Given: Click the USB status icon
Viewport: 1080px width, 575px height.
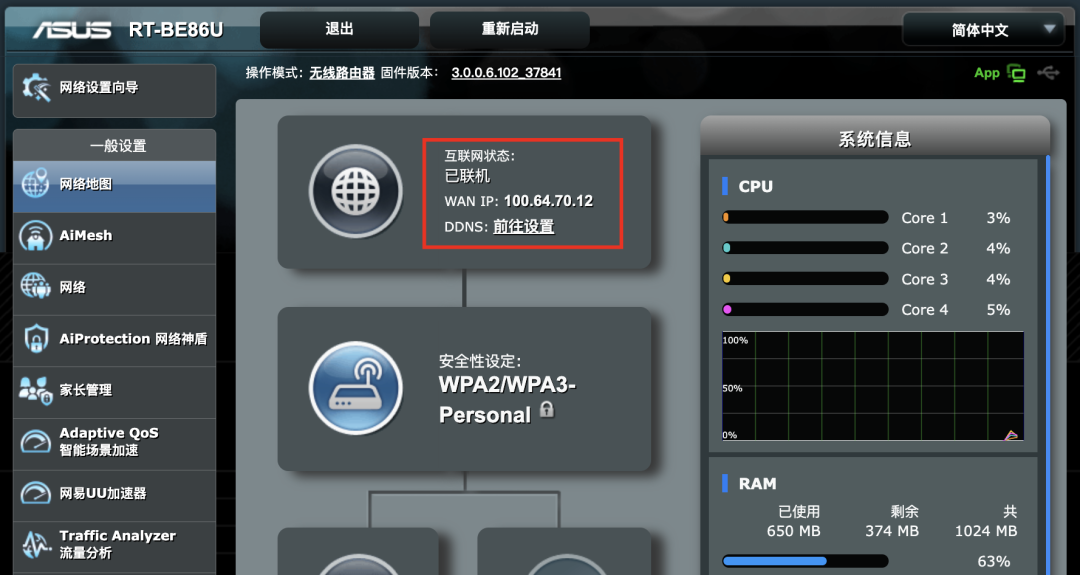Looking at the screenshot, I should [1048, 72].
